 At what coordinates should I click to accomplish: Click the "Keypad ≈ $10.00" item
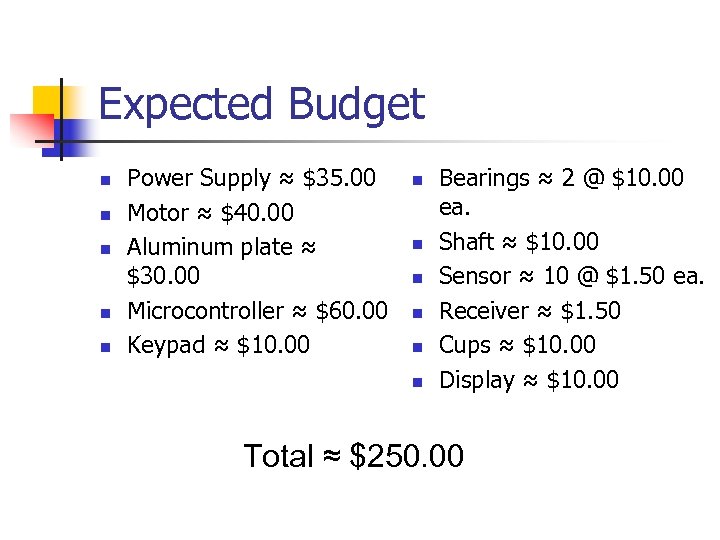(218, 345)
